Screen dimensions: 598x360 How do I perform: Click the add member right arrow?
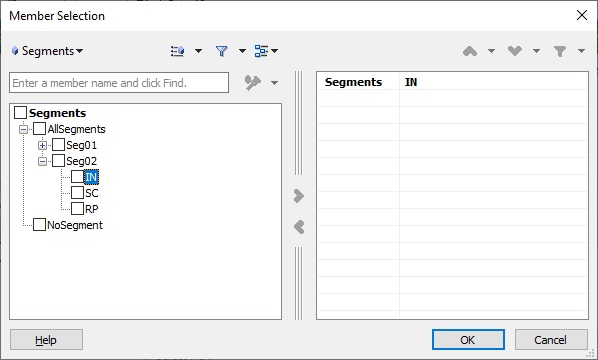pyautogui.click(x=299, y=196)
